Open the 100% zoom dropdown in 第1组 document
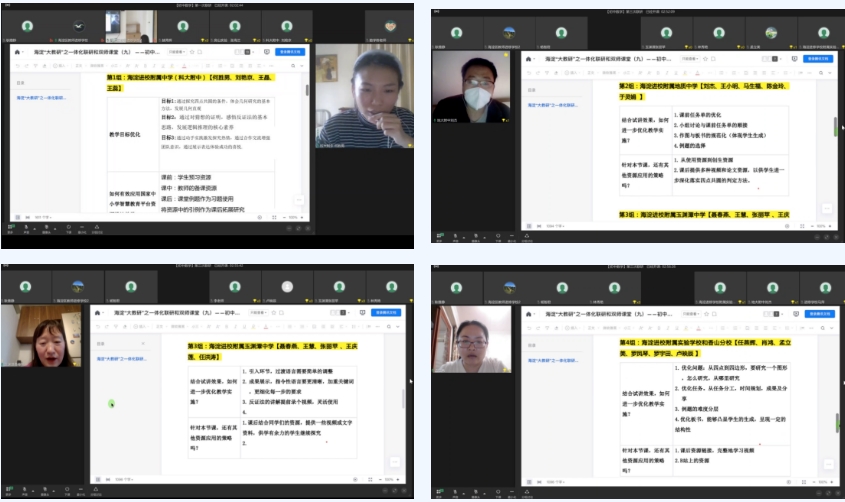 (x=294, y=217)
